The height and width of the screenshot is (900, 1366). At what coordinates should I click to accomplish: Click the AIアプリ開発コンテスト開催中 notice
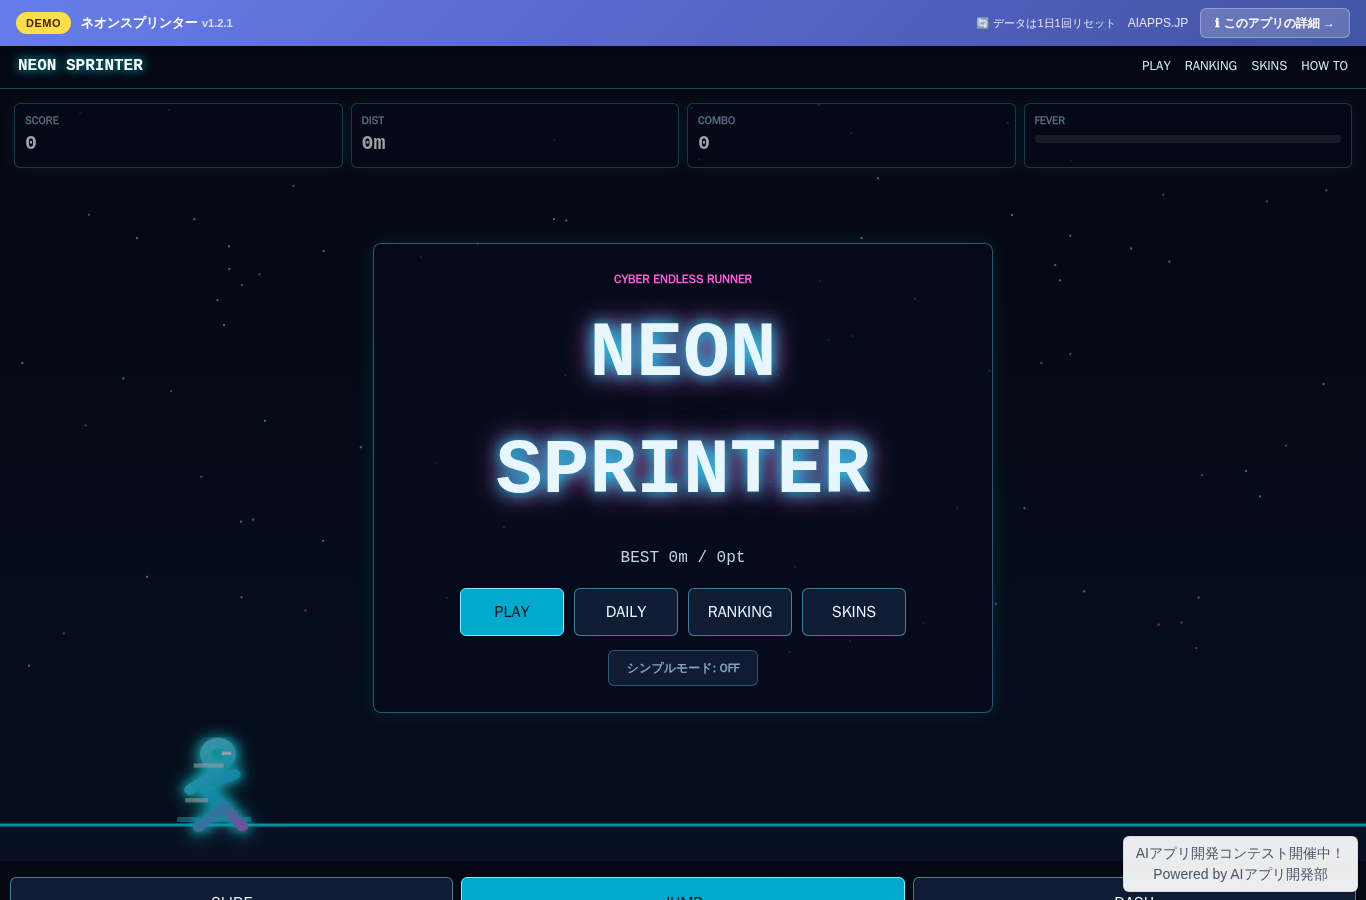point(1240,864)
